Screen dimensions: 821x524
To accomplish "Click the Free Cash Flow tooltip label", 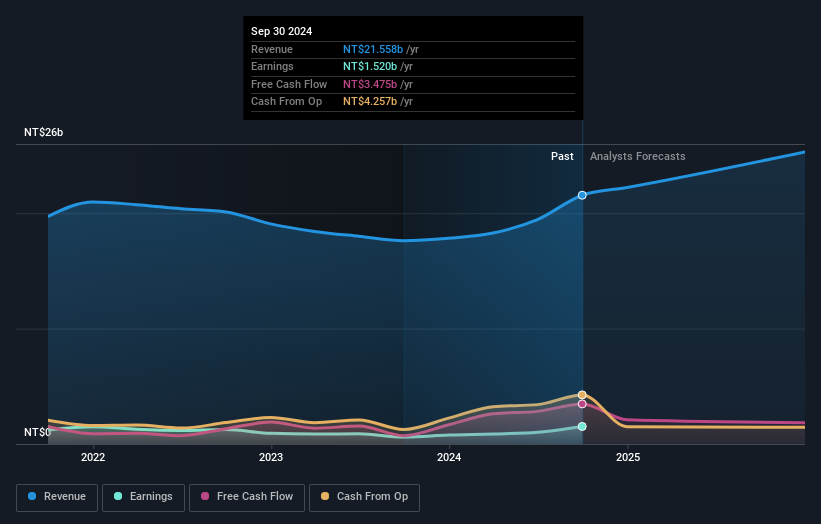I will (289, 84).
